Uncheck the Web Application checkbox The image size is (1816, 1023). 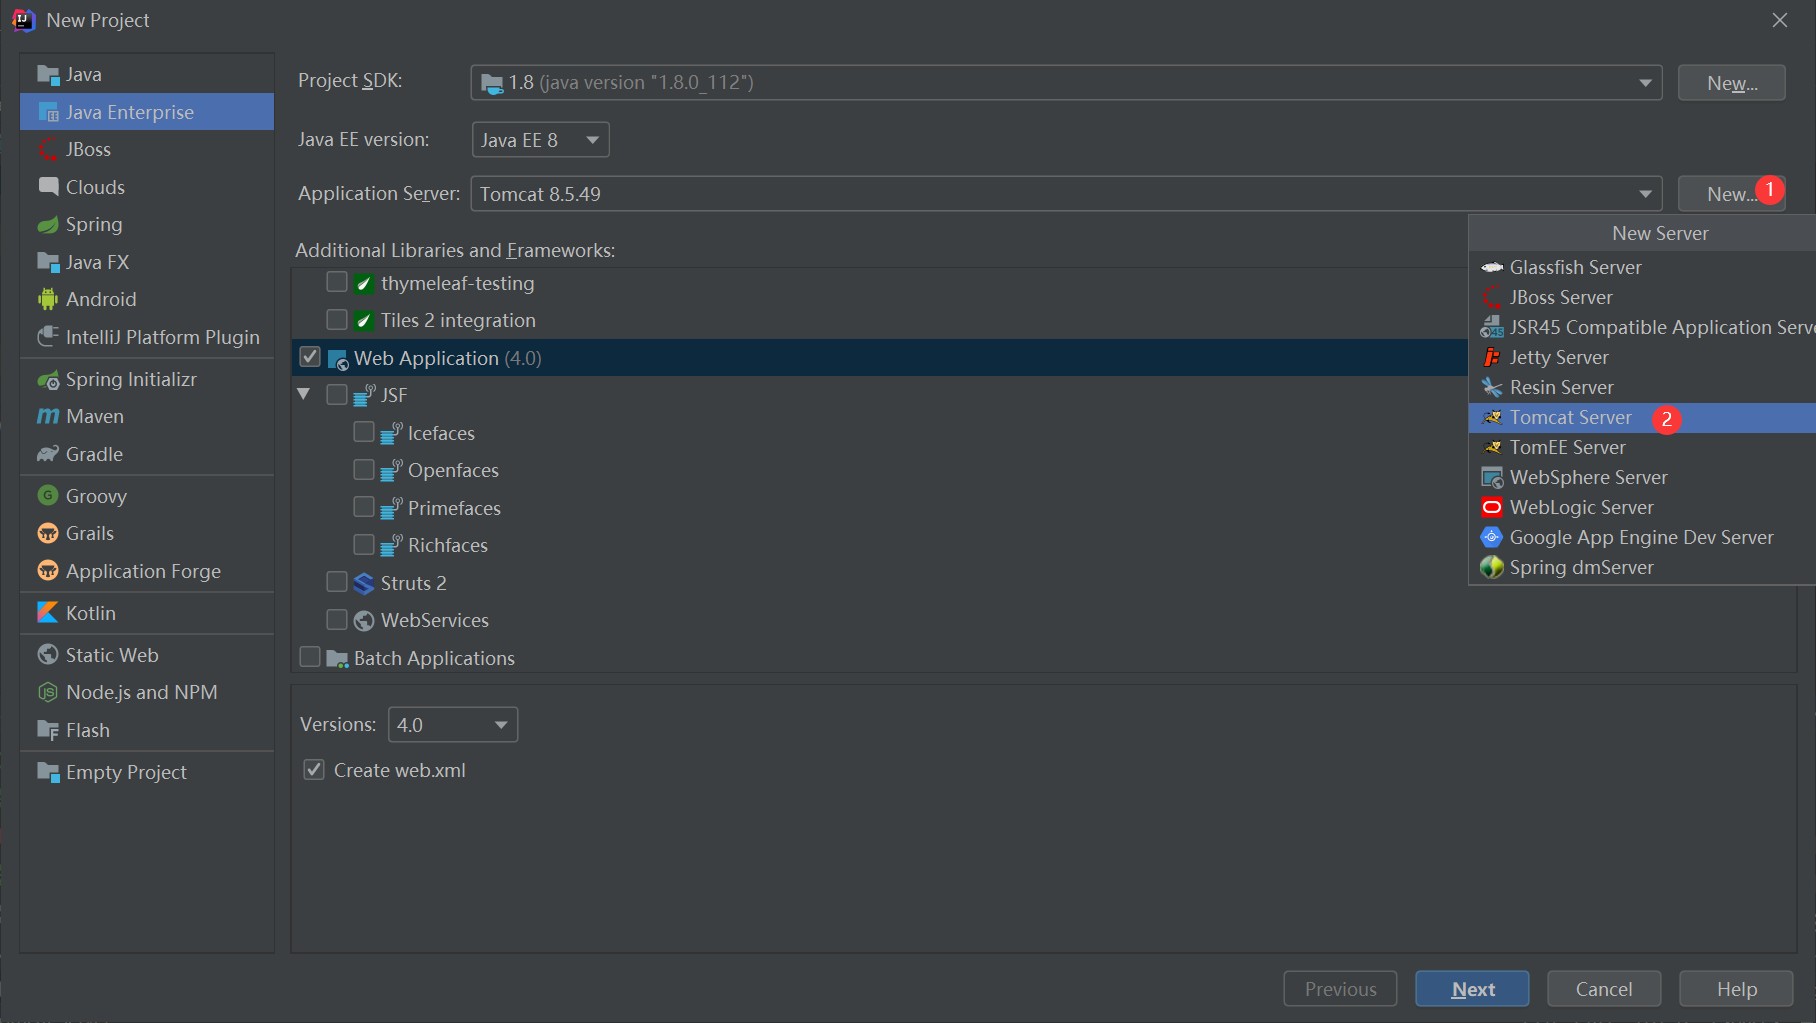(310, 357)
